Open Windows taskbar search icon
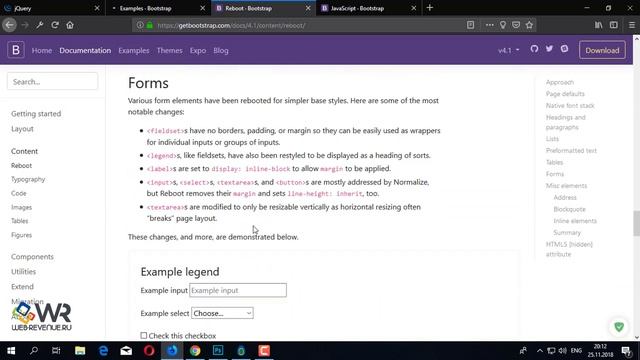The height and width of the screenshot is (360, 640). tap(34, 351)
